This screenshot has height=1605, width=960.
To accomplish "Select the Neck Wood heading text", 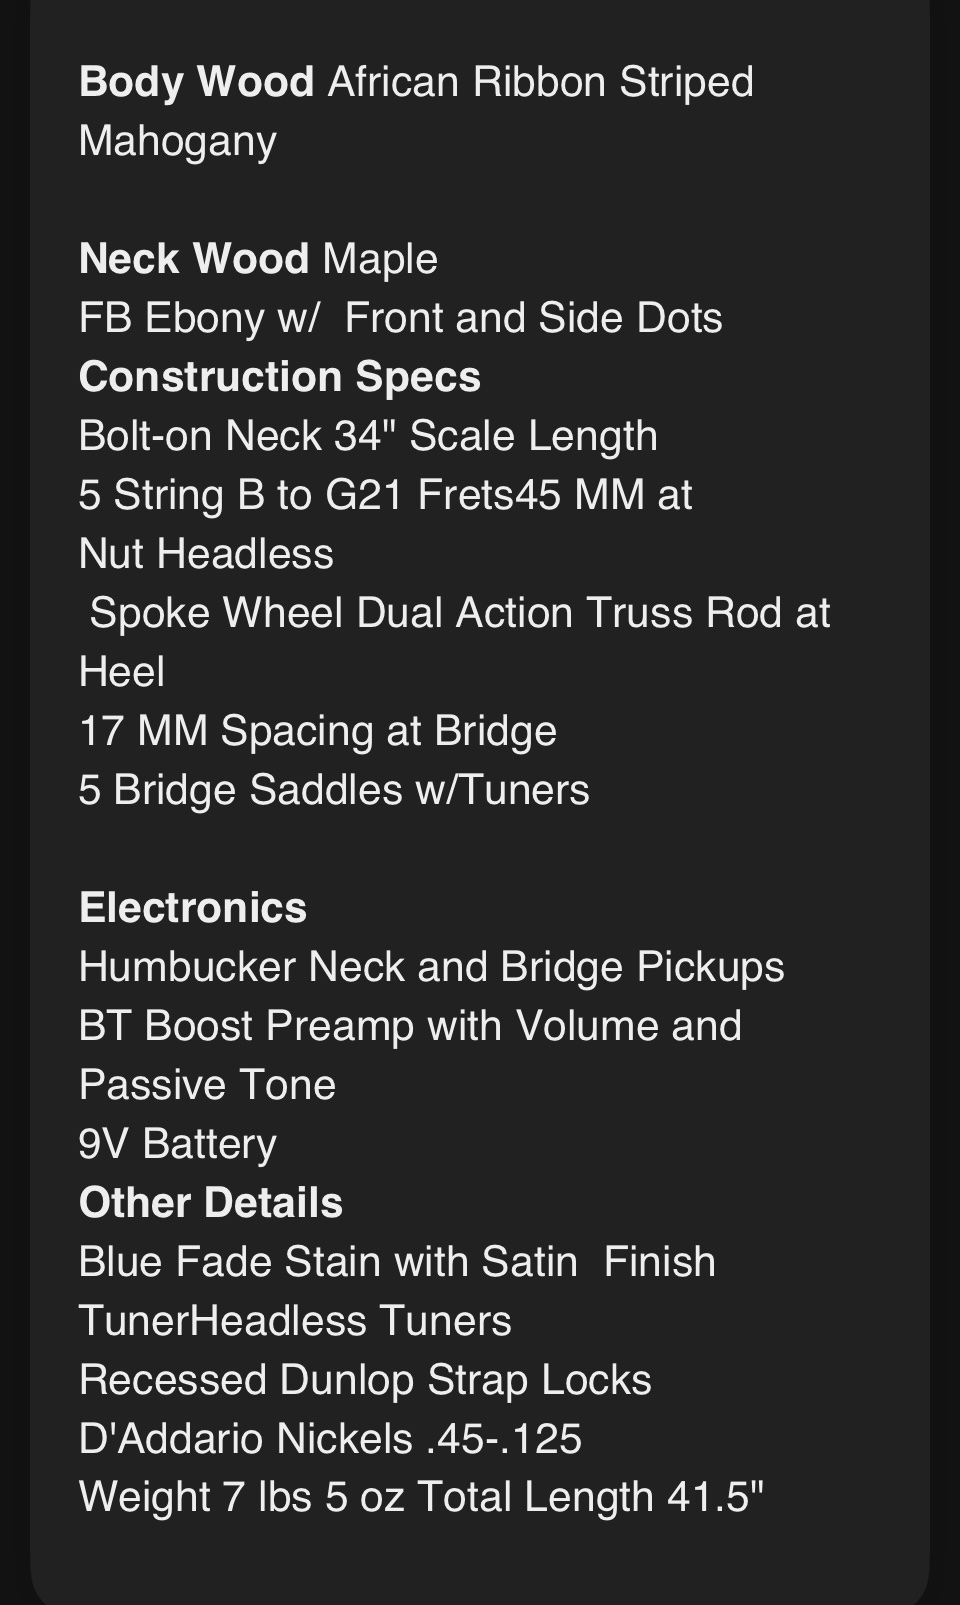I will coord(193,259).
